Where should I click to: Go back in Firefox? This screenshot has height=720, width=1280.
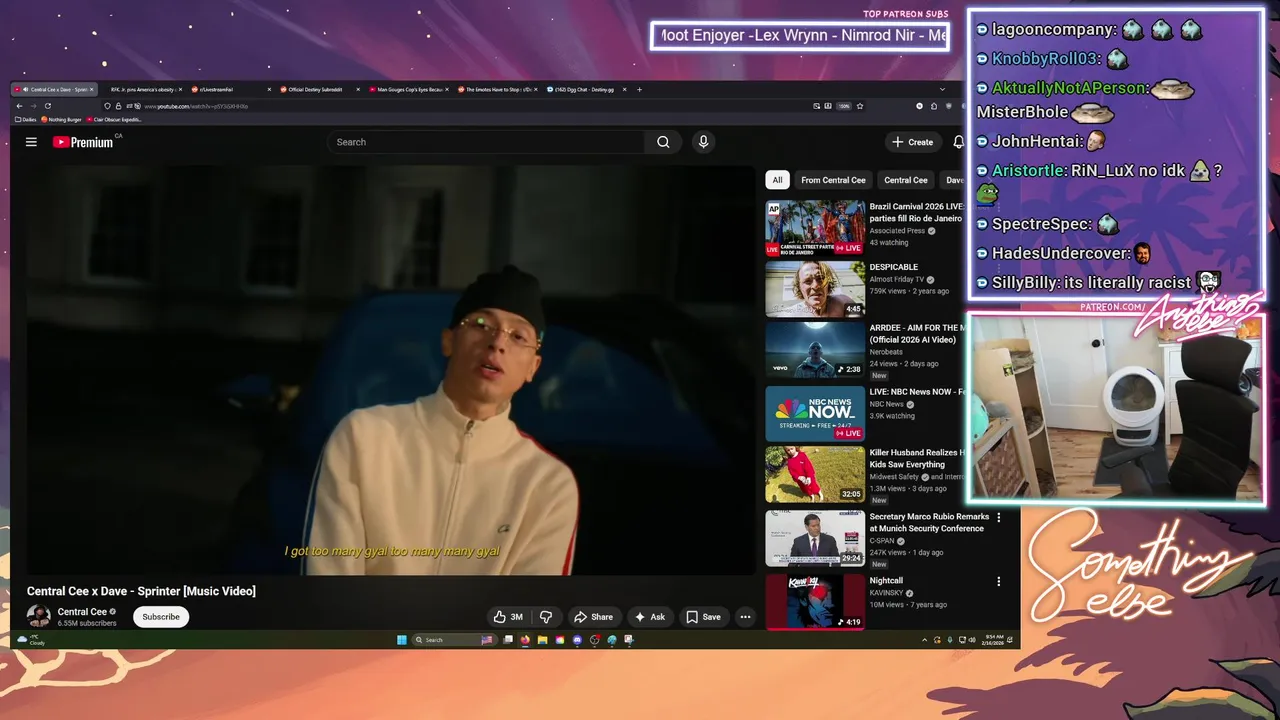[x=19, y=106]
